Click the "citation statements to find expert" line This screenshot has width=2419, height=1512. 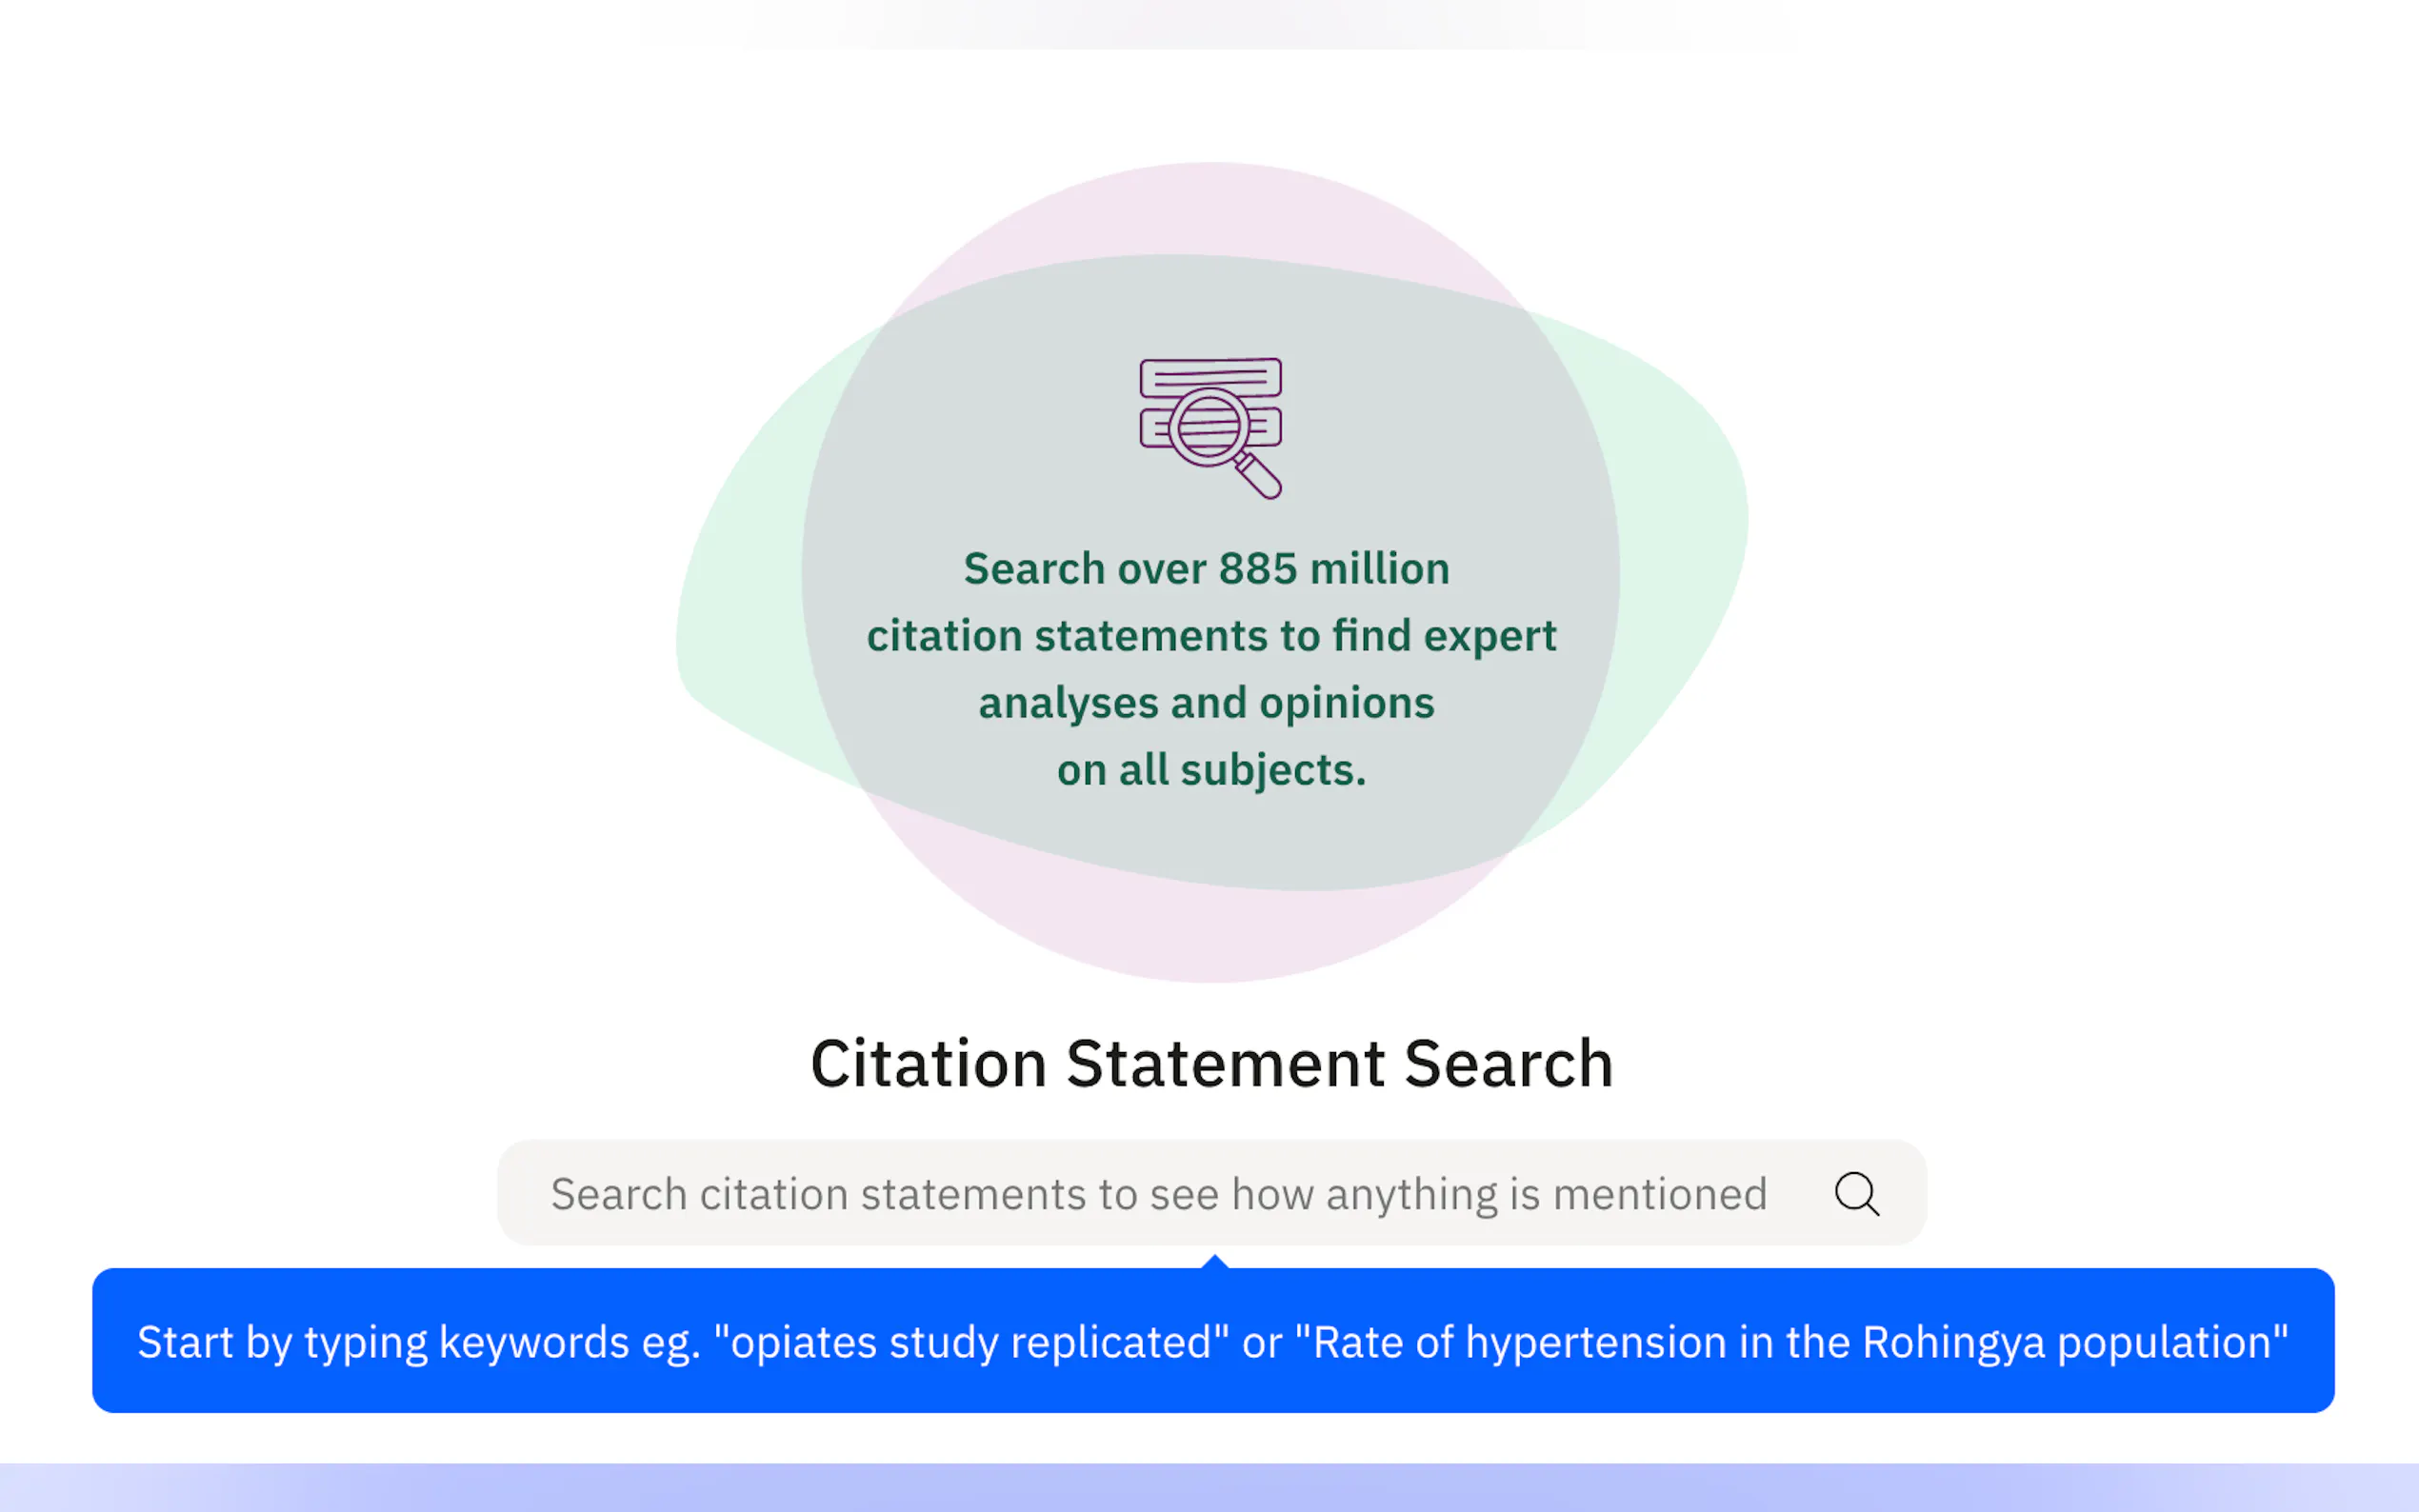(x=1211, y=636)
